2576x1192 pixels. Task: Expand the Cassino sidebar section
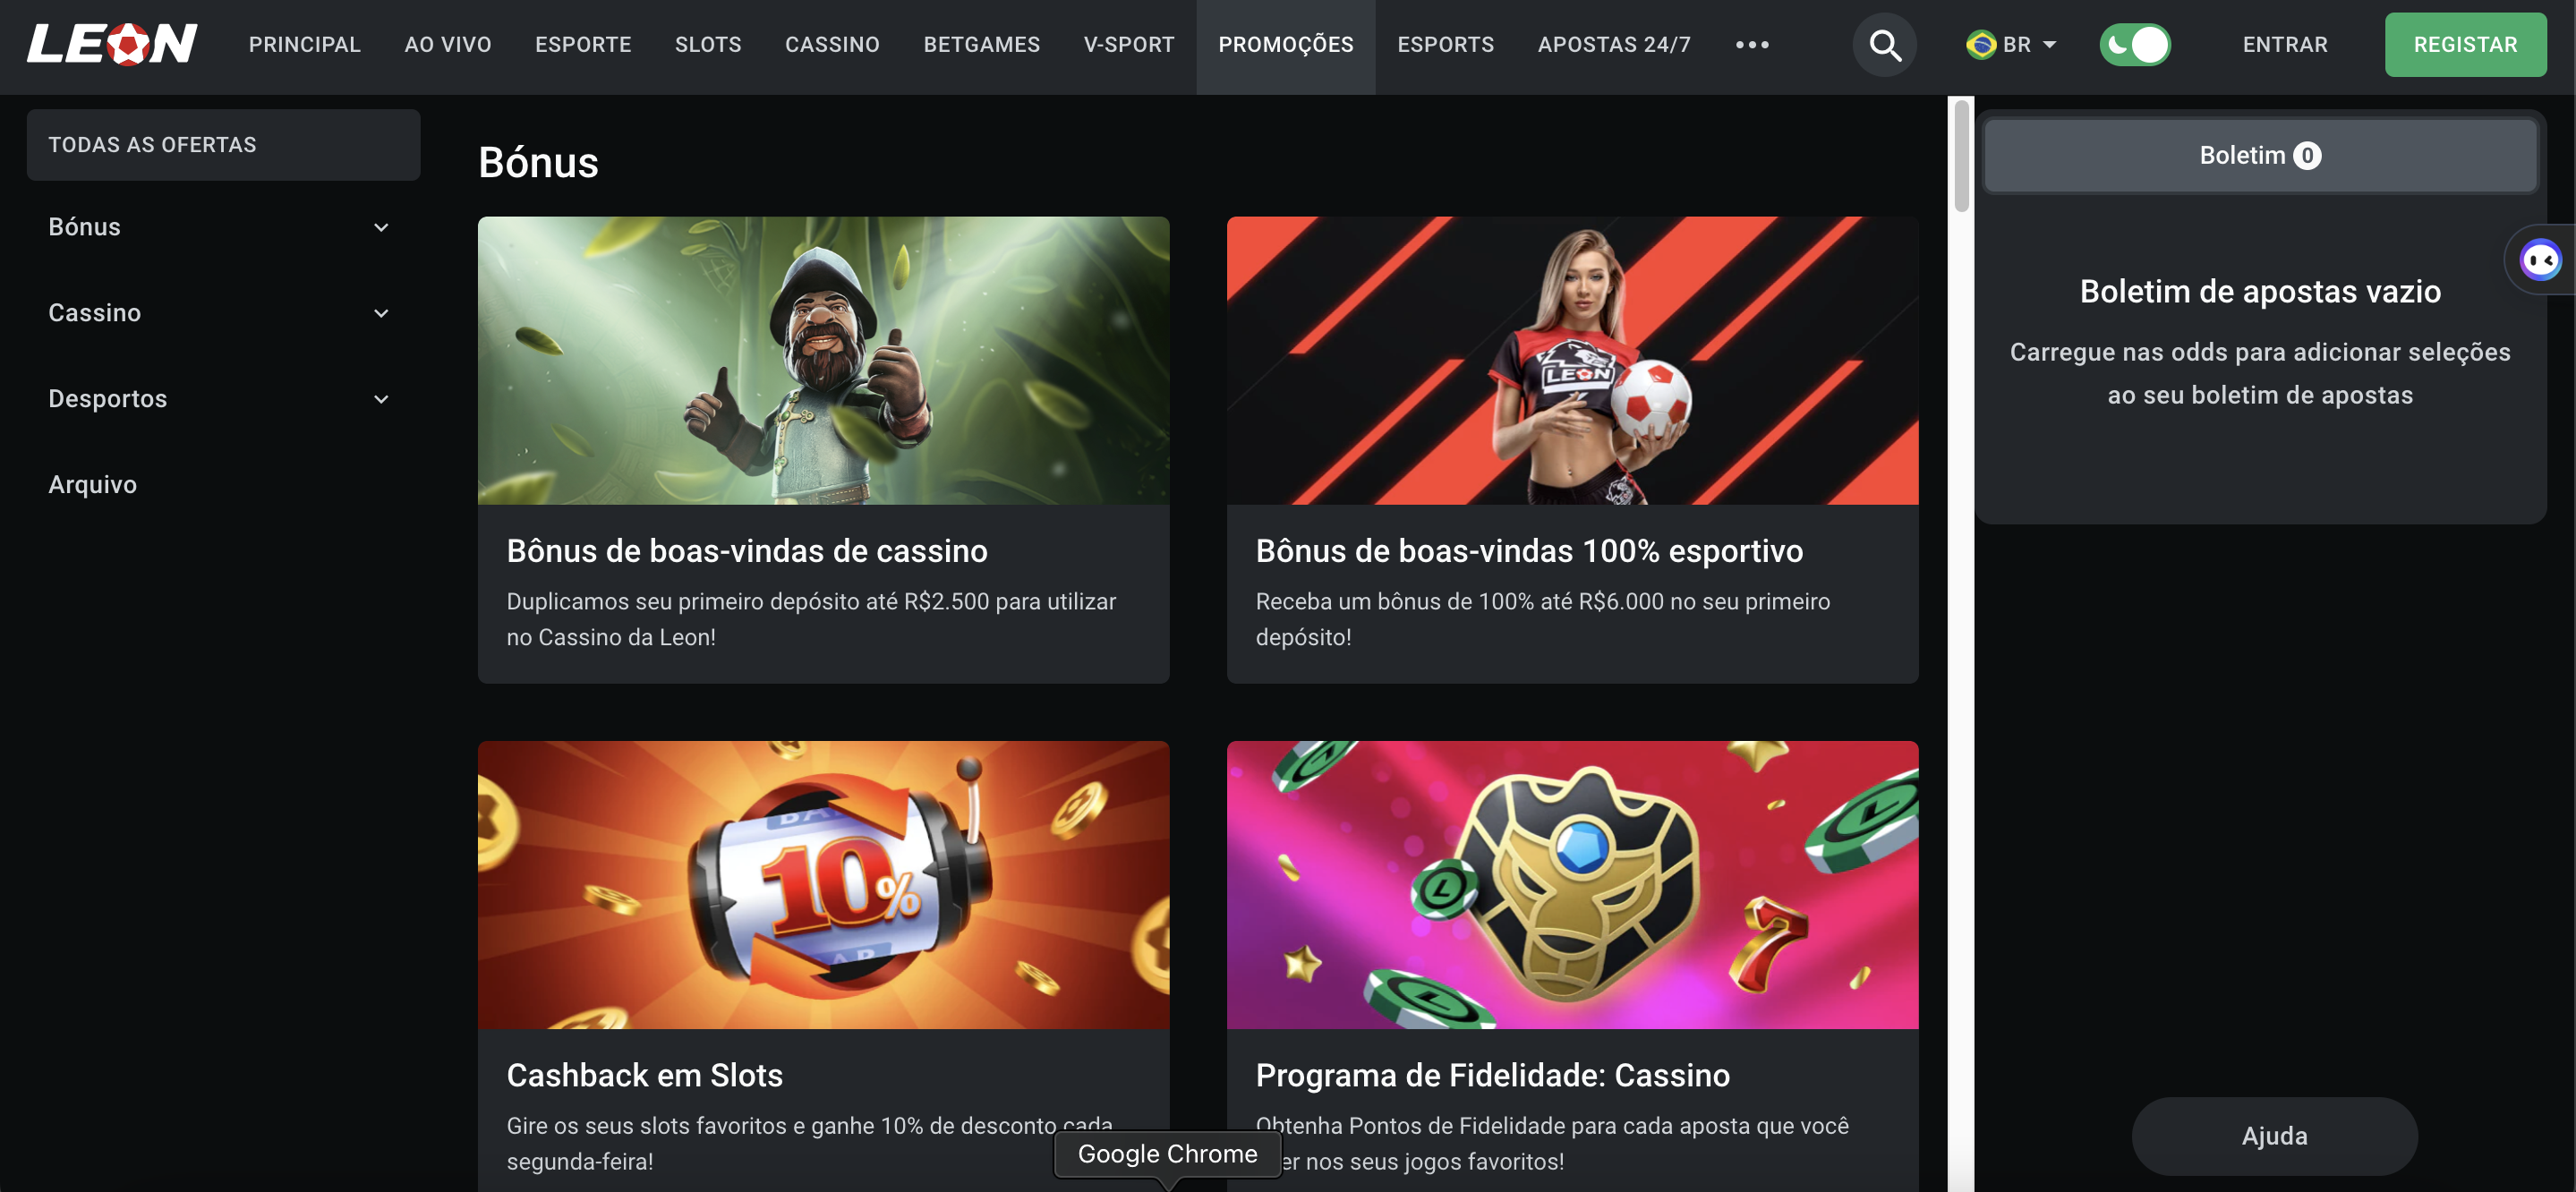coord(220,313)
